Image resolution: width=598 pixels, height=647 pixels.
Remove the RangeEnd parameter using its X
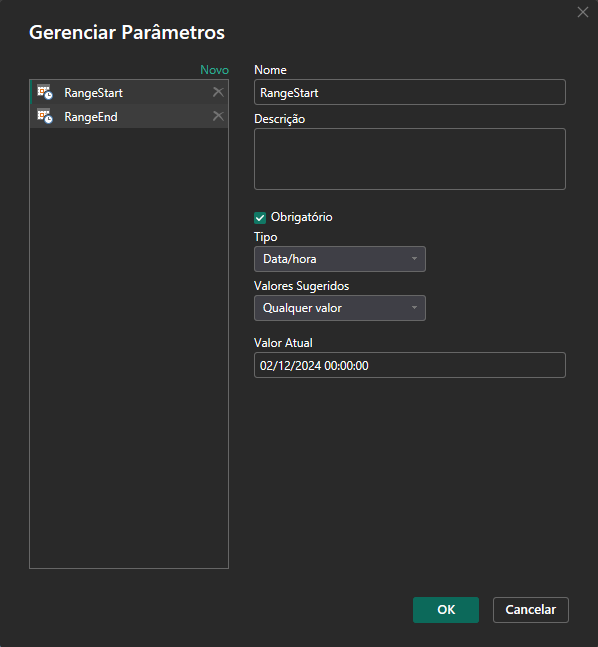218,116
